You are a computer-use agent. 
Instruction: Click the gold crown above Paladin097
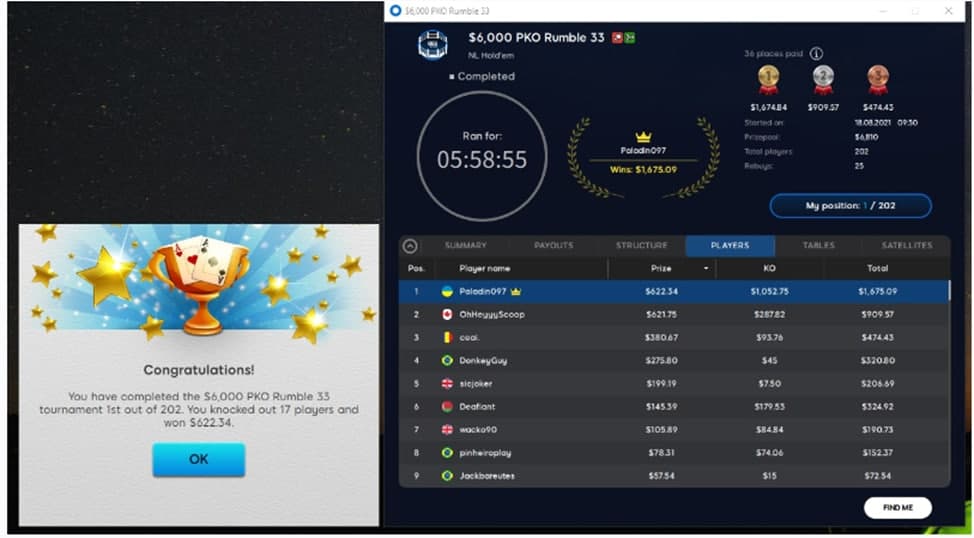(x=643, y=137)
